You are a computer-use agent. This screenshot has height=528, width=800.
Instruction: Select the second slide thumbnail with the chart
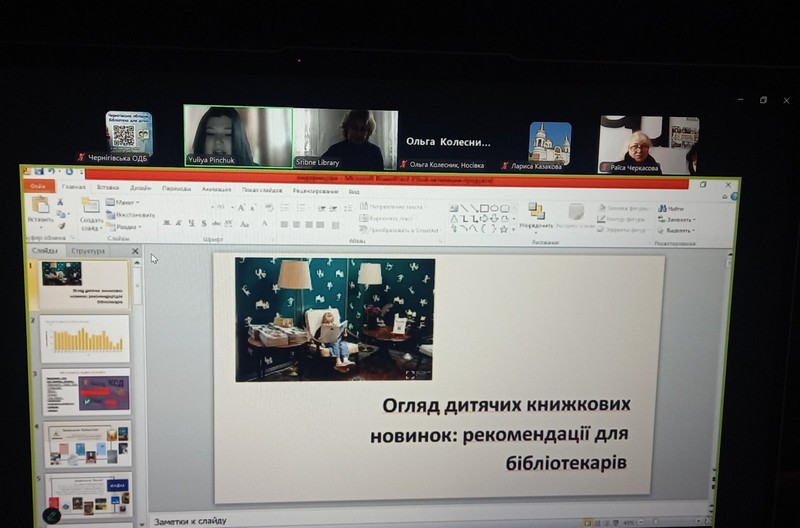(86, 339)
